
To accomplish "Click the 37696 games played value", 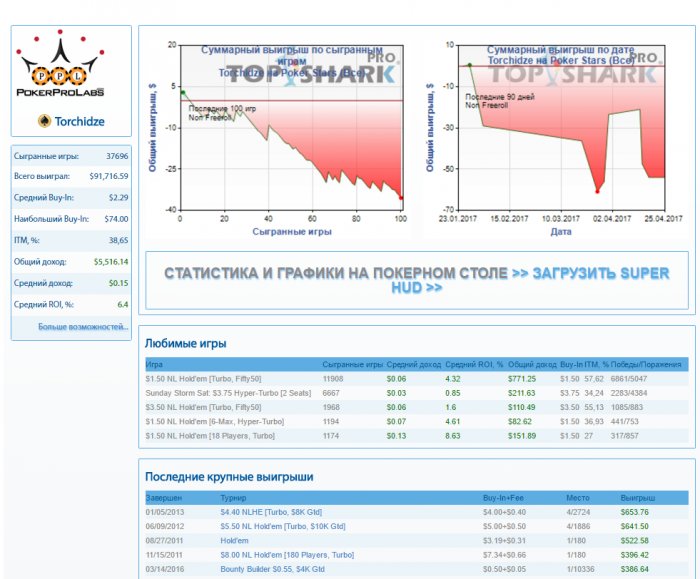I will (x=117, y=156).
